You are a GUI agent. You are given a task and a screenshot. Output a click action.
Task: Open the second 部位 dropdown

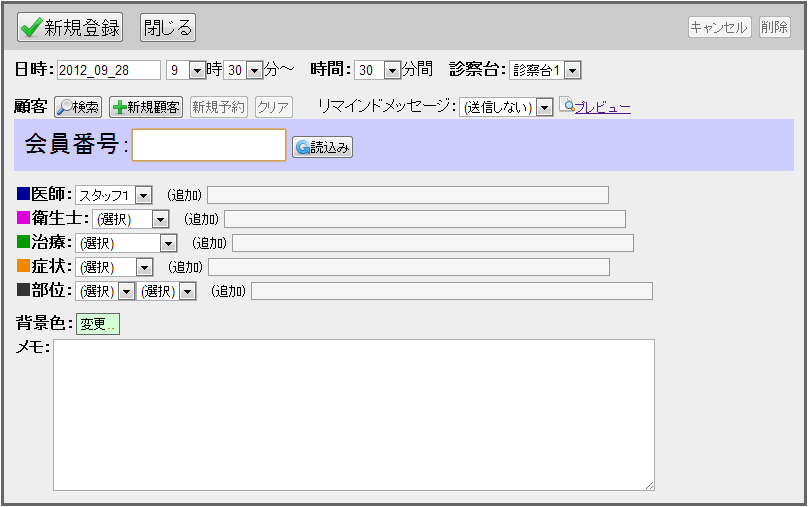pos(166,292)
